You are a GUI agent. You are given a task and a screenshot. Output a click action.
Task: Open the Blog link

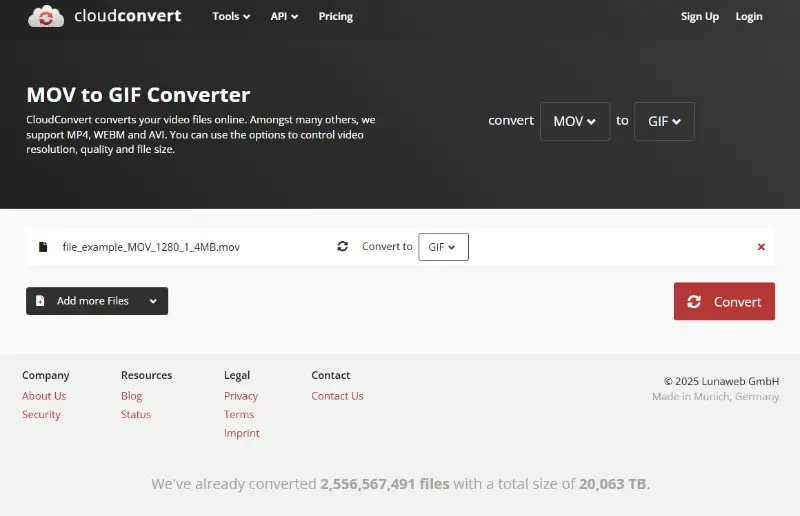coord(132,396)
